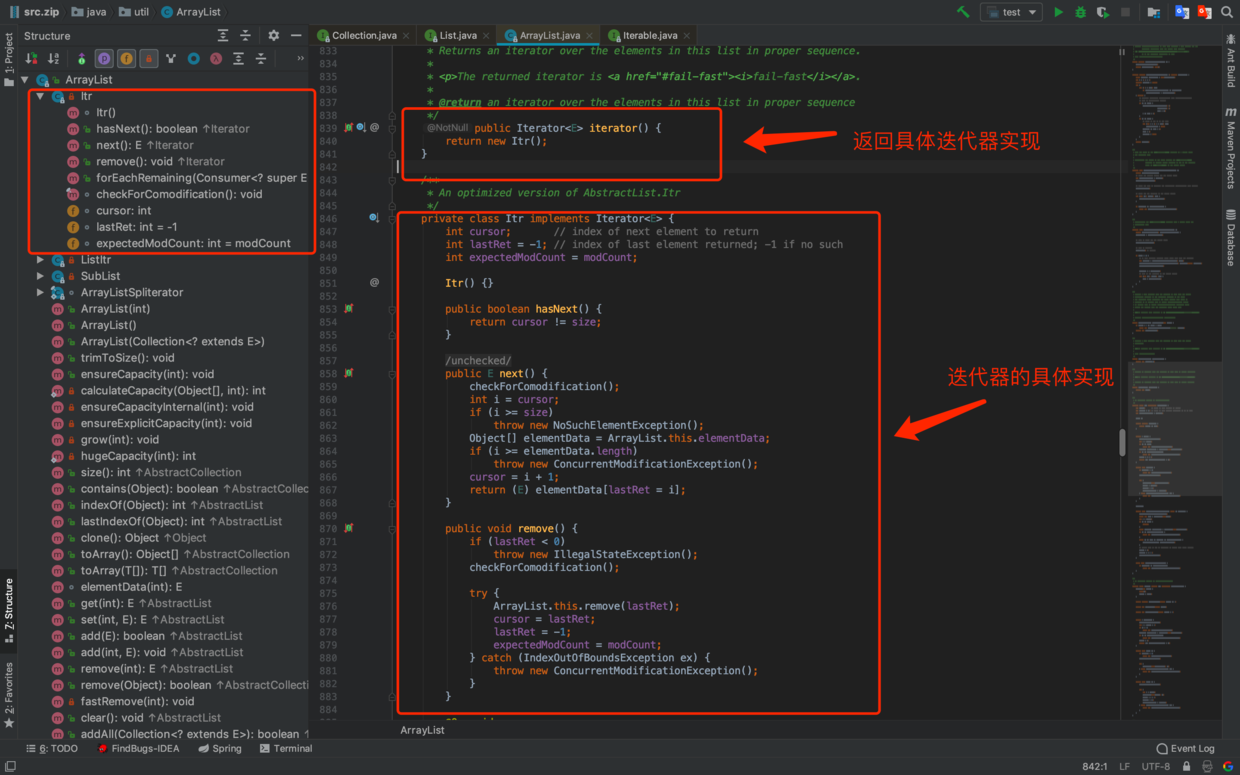The height and width of the screenshot is (775, 1240).
Task: Toggle read-only lock icon in status bar
Action: [1189, 767]
